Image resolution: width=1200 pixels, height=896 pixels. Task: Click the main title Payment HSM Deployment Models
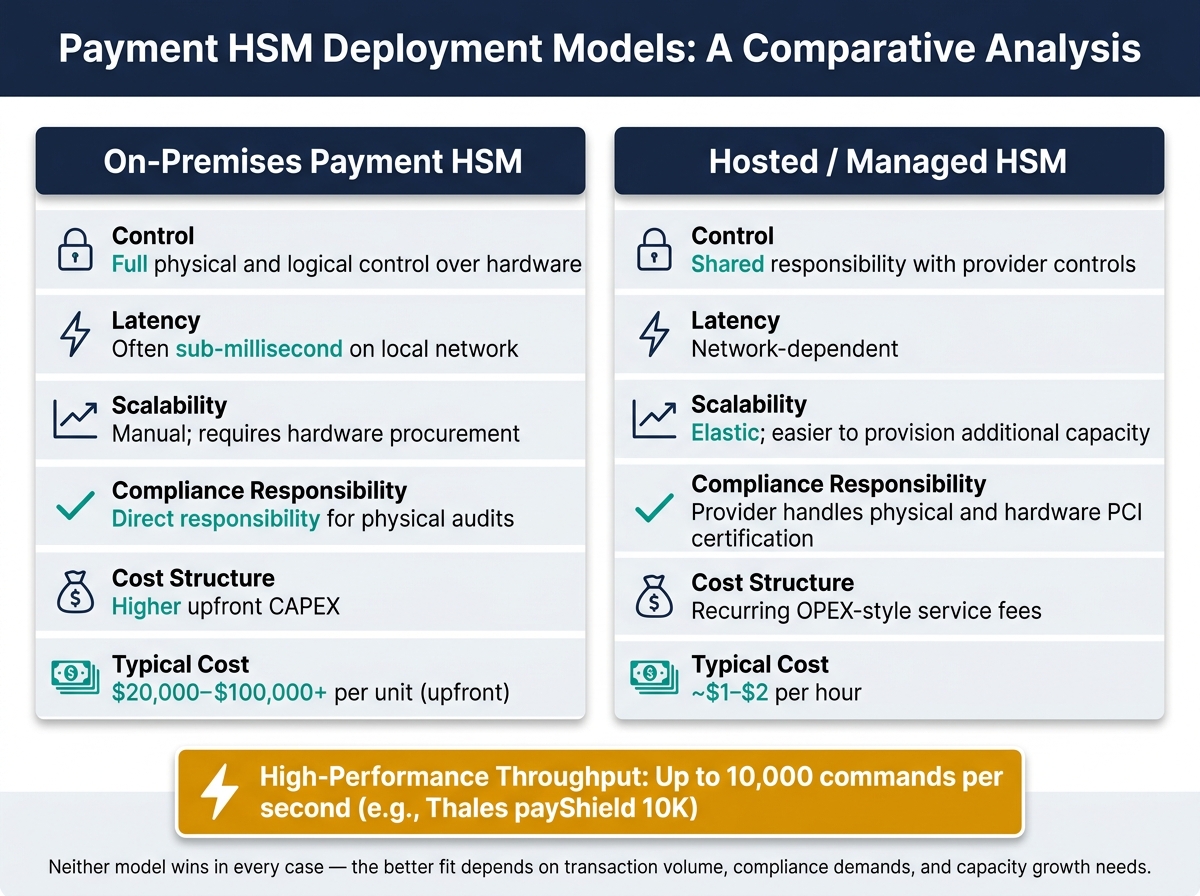(600, 47)
